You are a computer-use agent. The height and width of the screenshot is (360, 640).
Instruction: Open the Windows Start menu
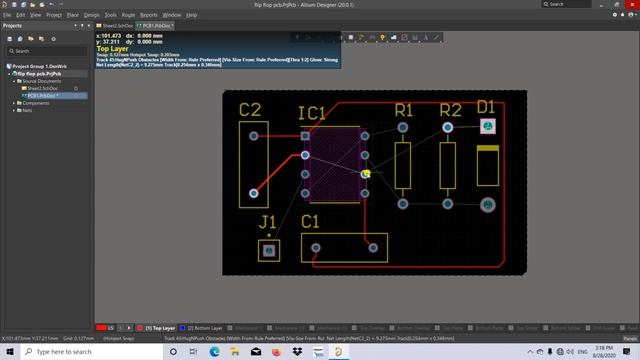10,351
